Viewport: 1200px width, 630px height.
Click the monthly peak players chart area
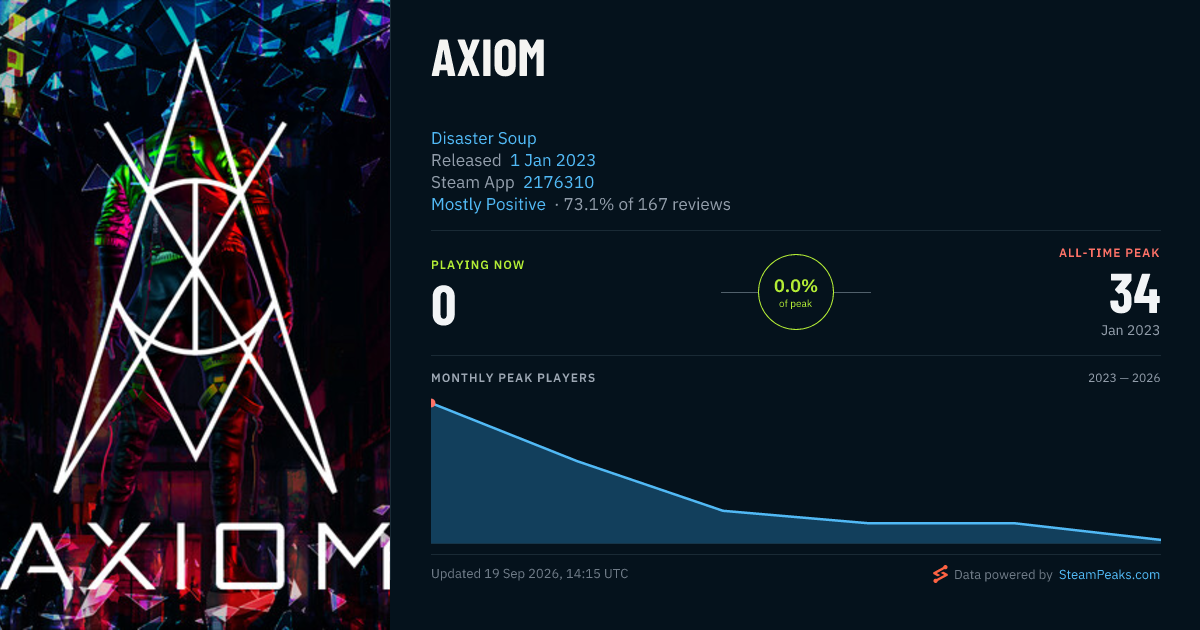point(796,472)
